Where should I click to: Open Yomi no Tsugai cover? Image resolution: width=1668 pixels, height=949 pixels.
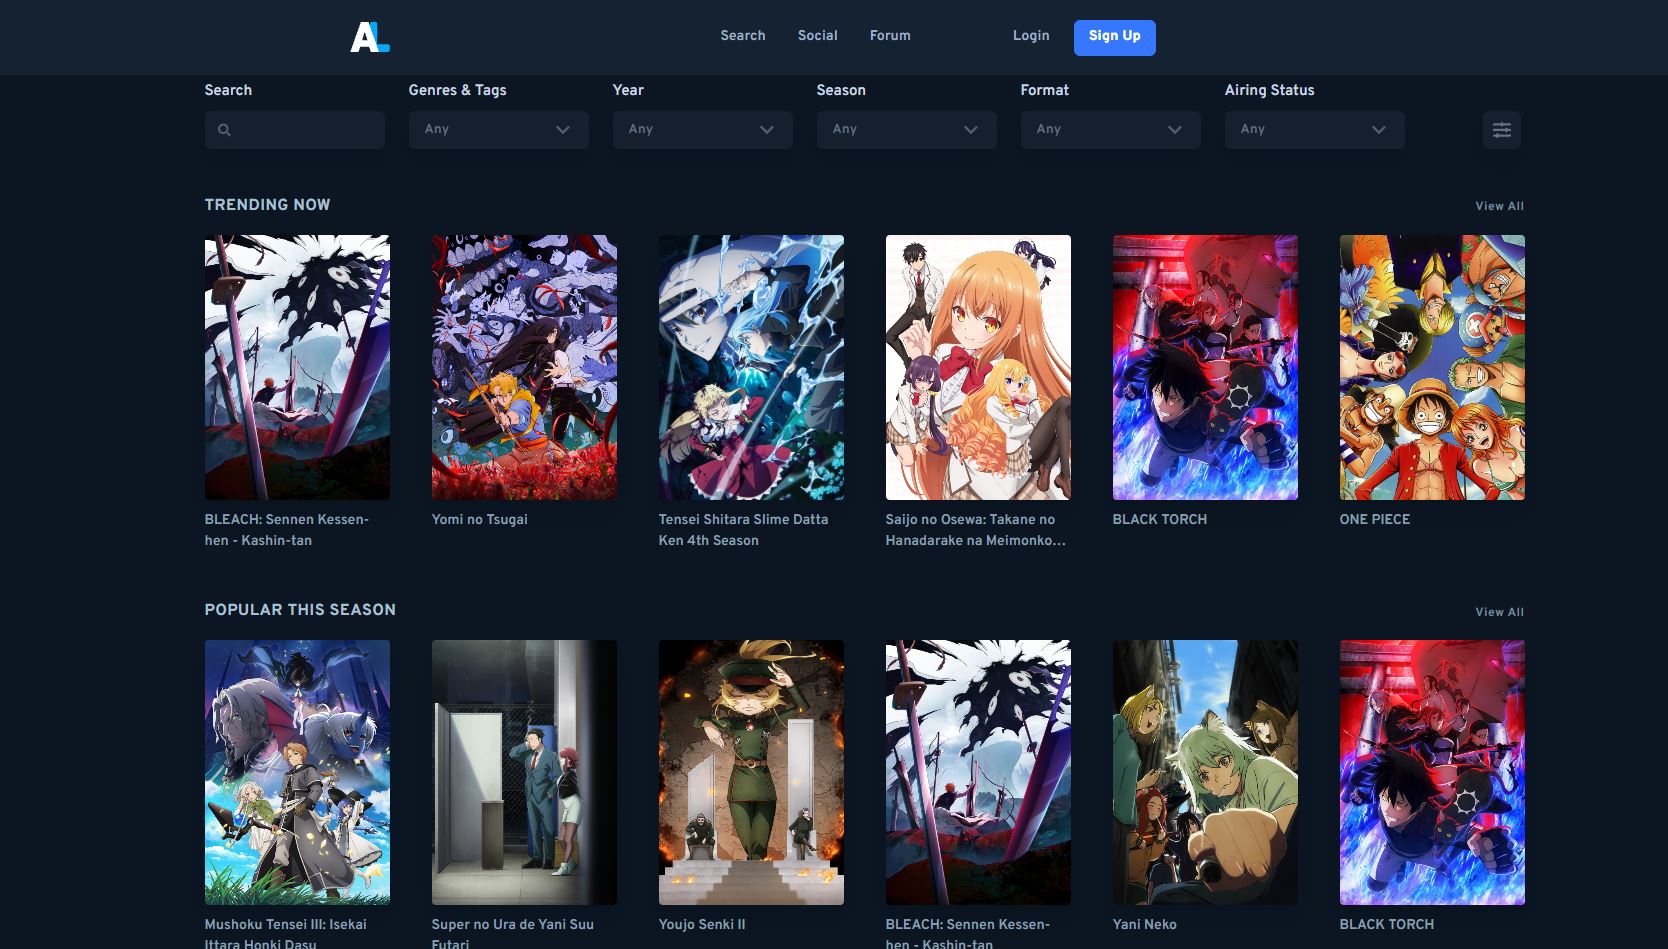(524, 367)
